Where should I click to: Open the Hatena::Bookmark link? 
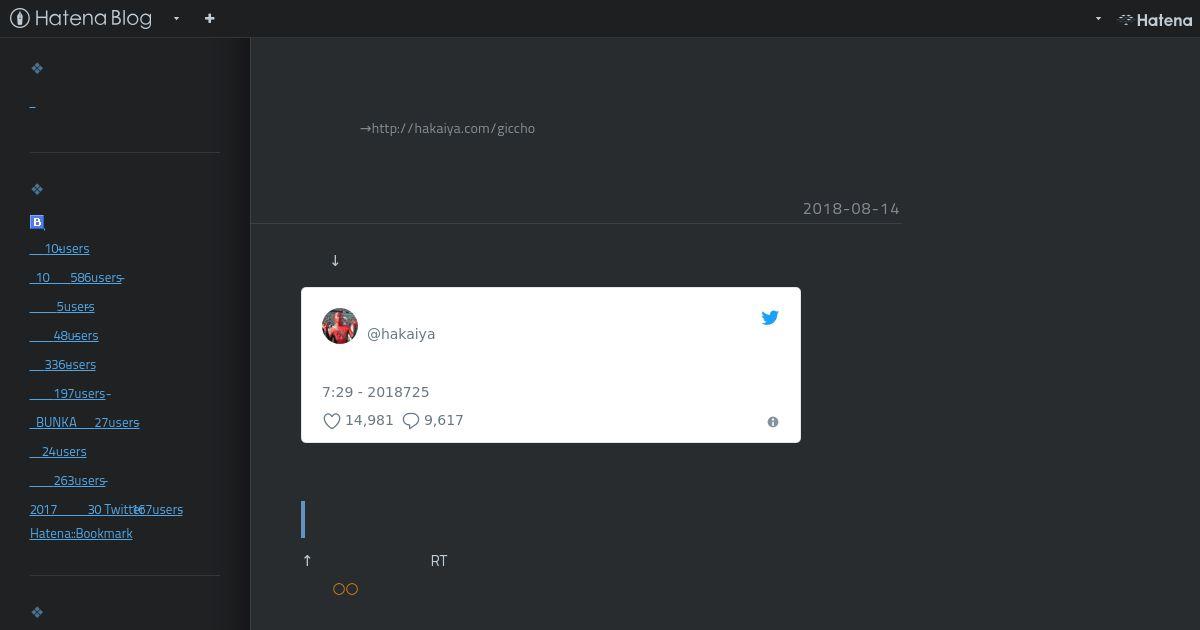tap(81, 533)
